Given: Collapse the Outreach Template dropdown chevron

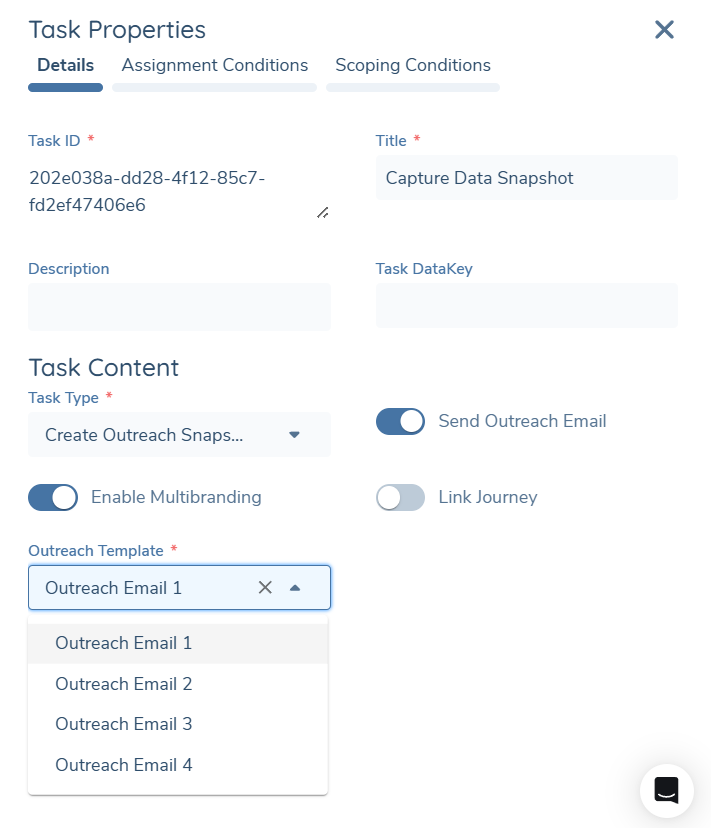Looking at the screenshot, I should tap(295, 587).
